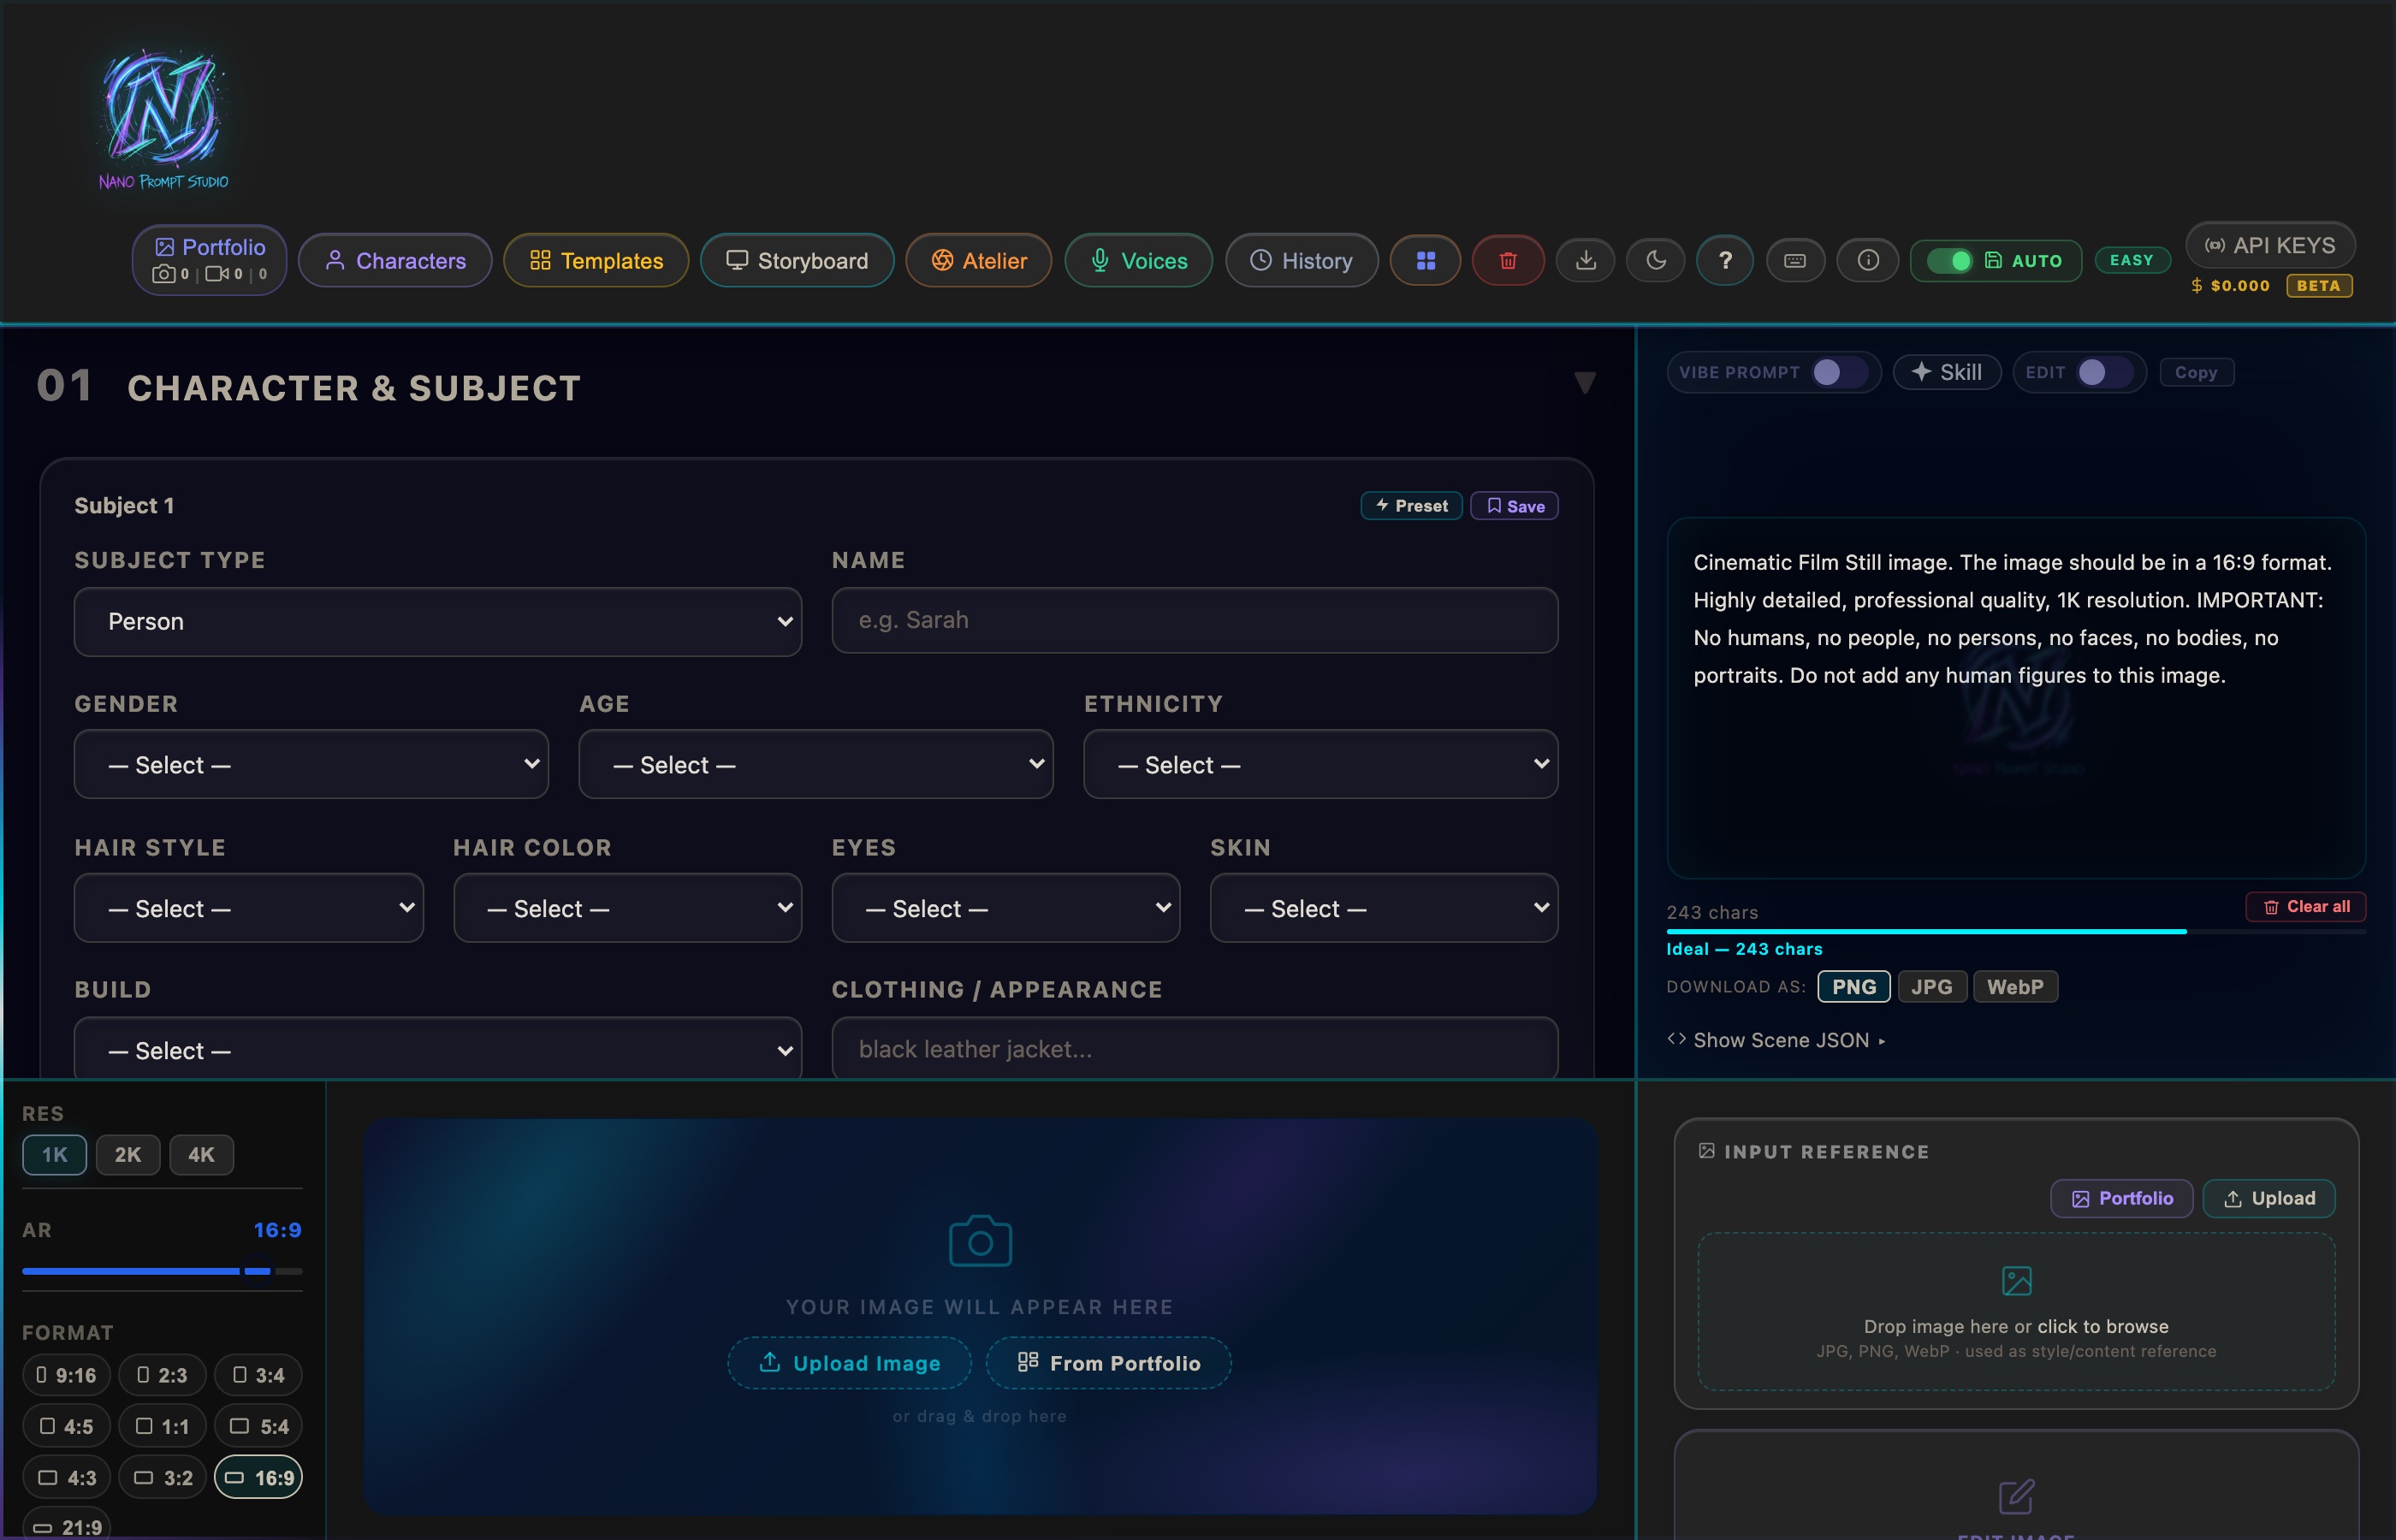Click the download icon in top toolbar
Image resolution: width=2396 pixels, height=1540 pixels.
(1585, 260)
